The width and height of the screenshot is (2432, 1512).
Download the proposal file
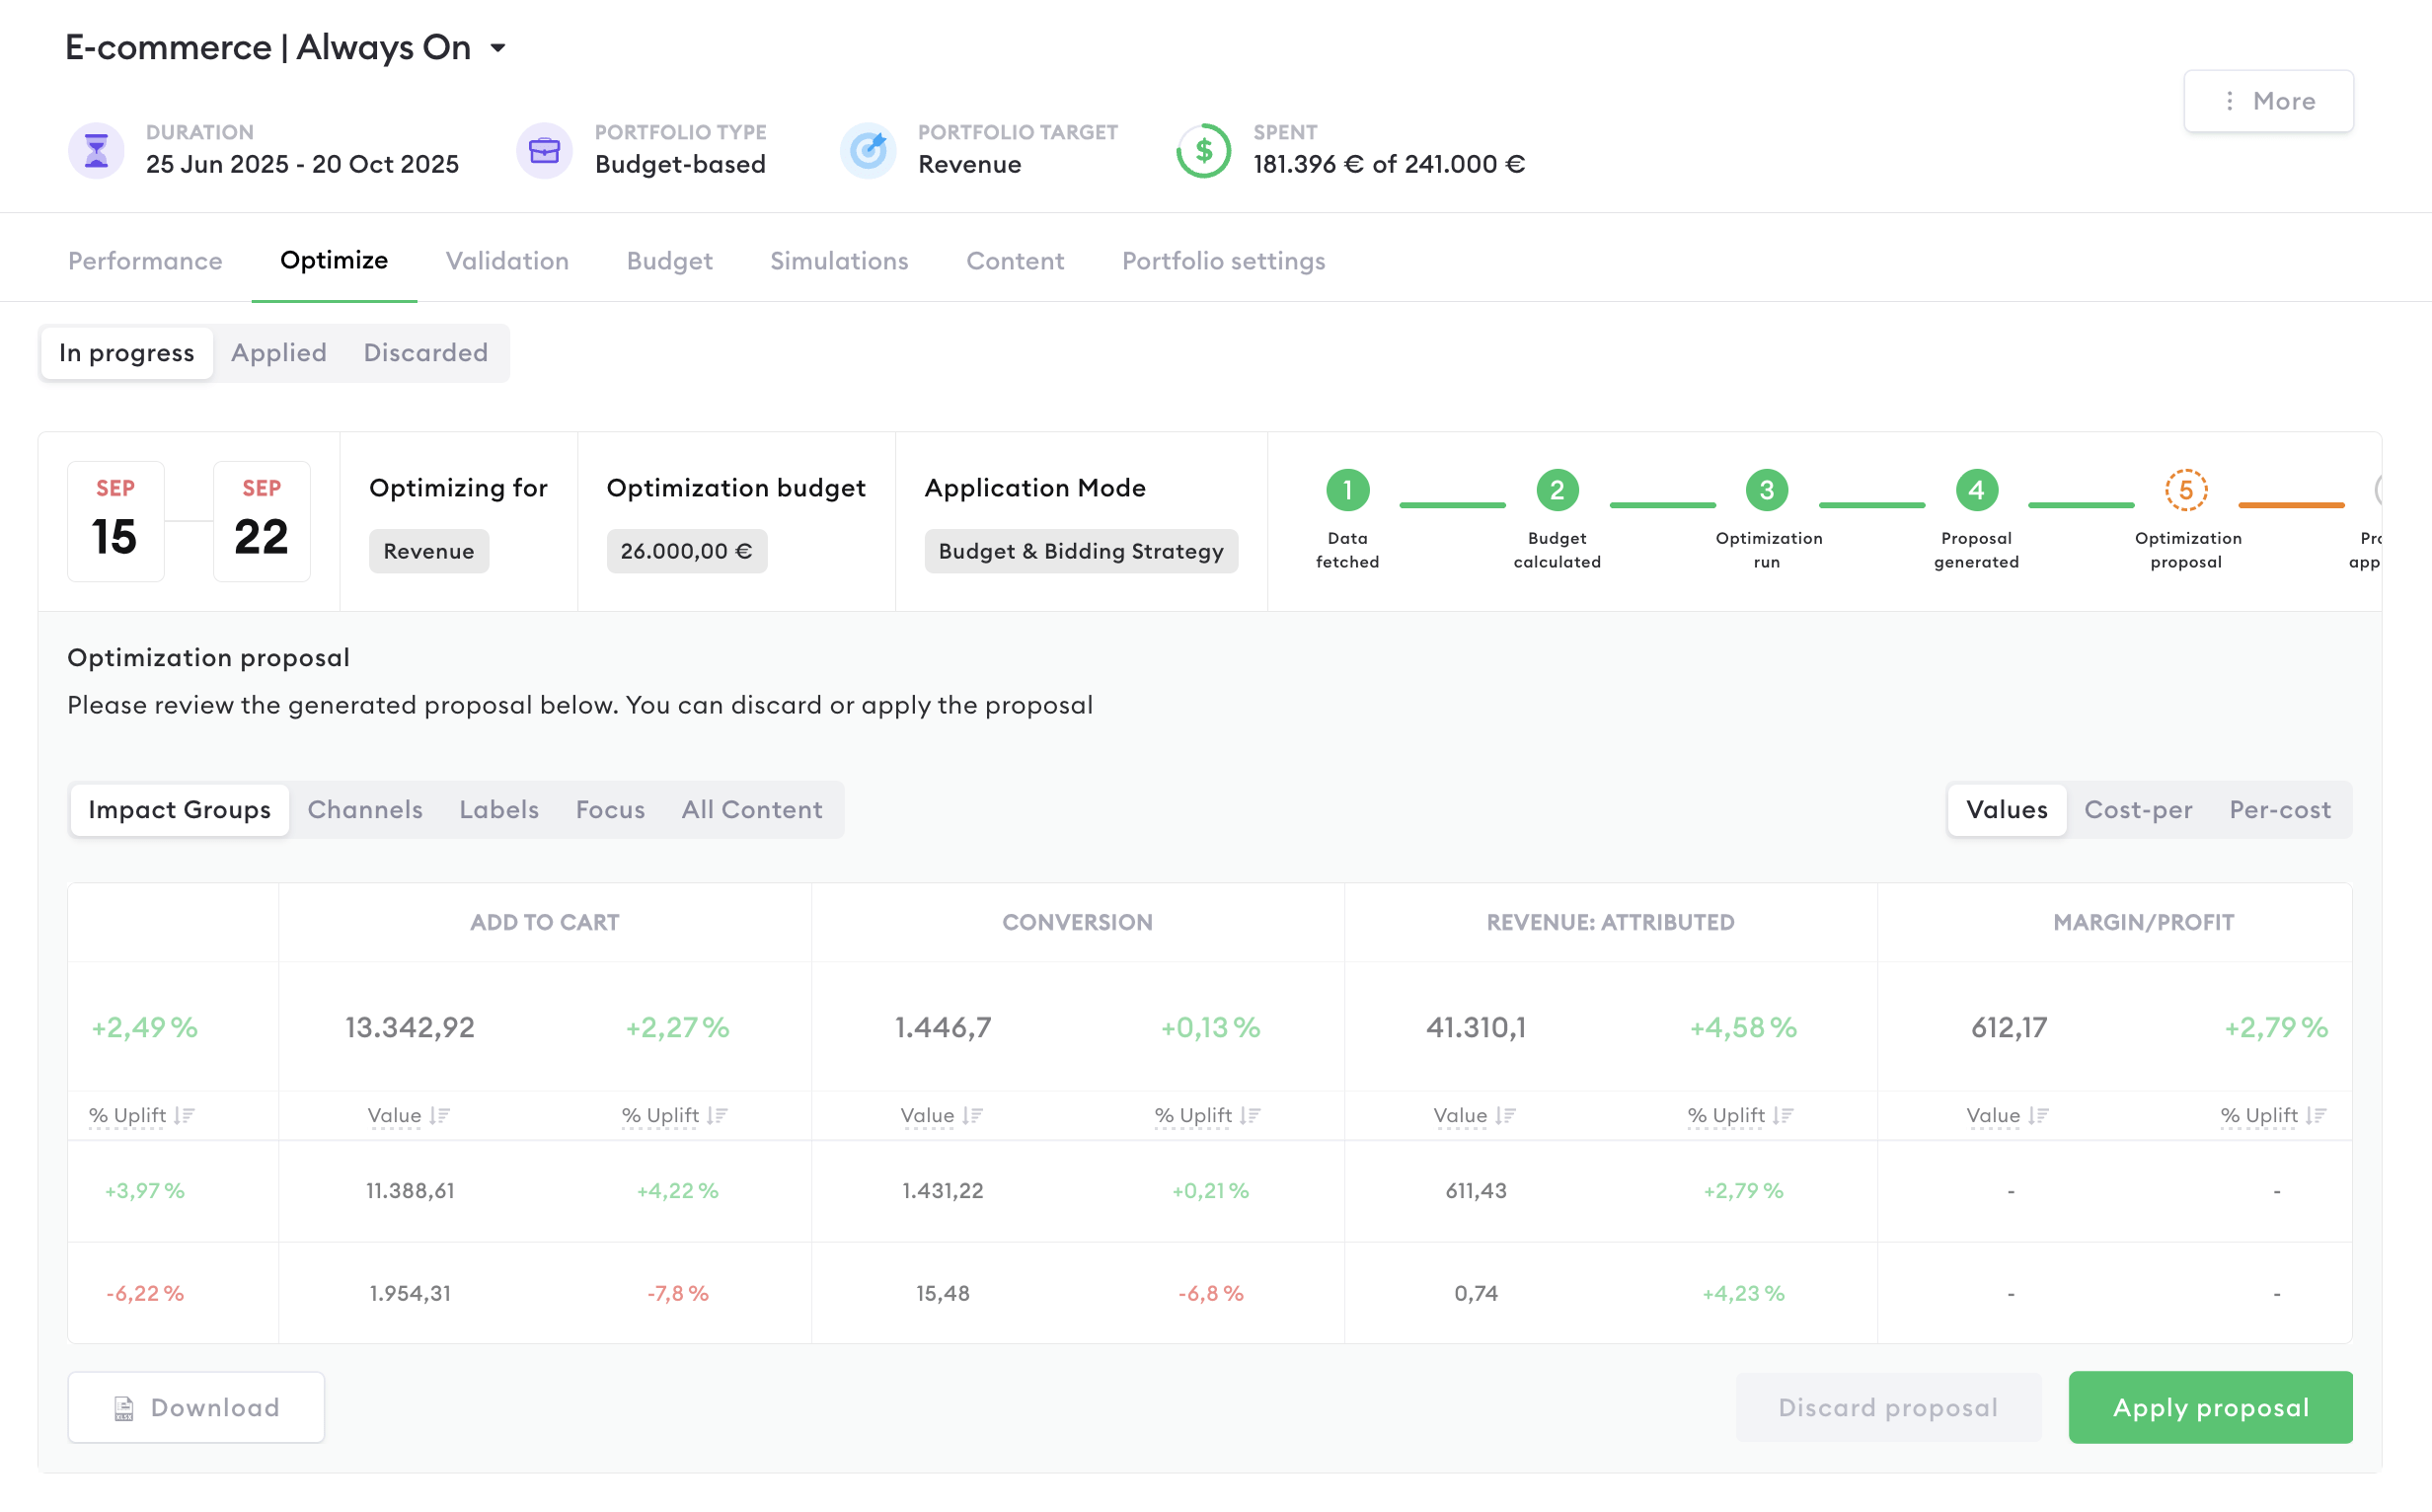click(x=196, y=1407)
